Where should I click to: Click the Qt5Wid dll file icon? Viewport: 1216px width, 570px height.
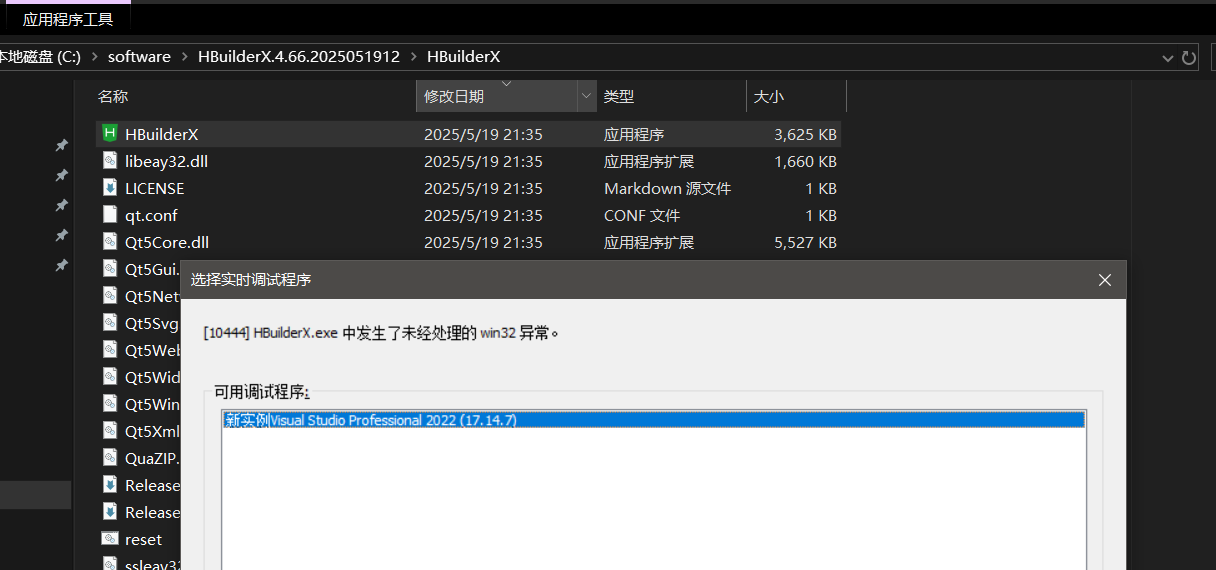click(x=110, y=376)
